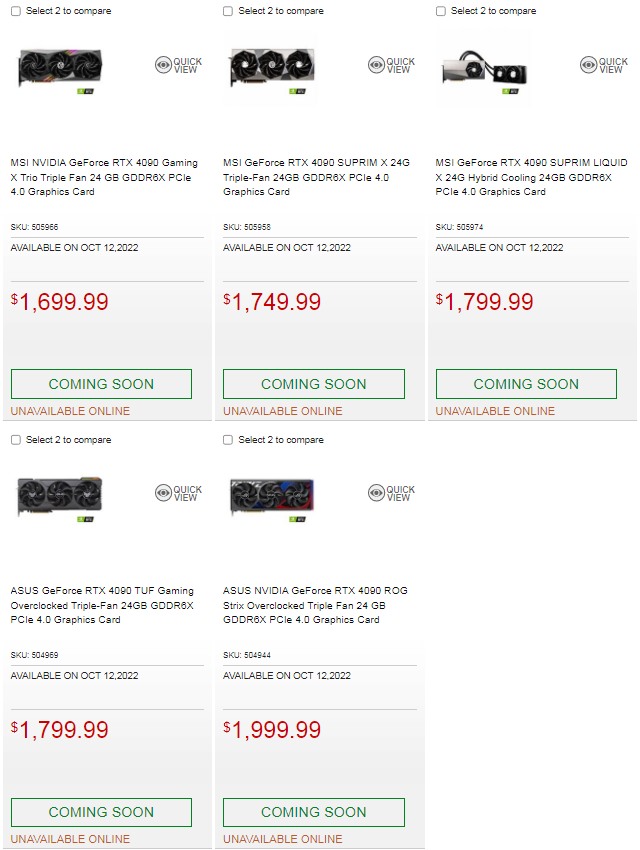The height and width of the screenshot is (850, 640).
Task: Open Quick View for MSI SUPRIM X
Action: 391,65
